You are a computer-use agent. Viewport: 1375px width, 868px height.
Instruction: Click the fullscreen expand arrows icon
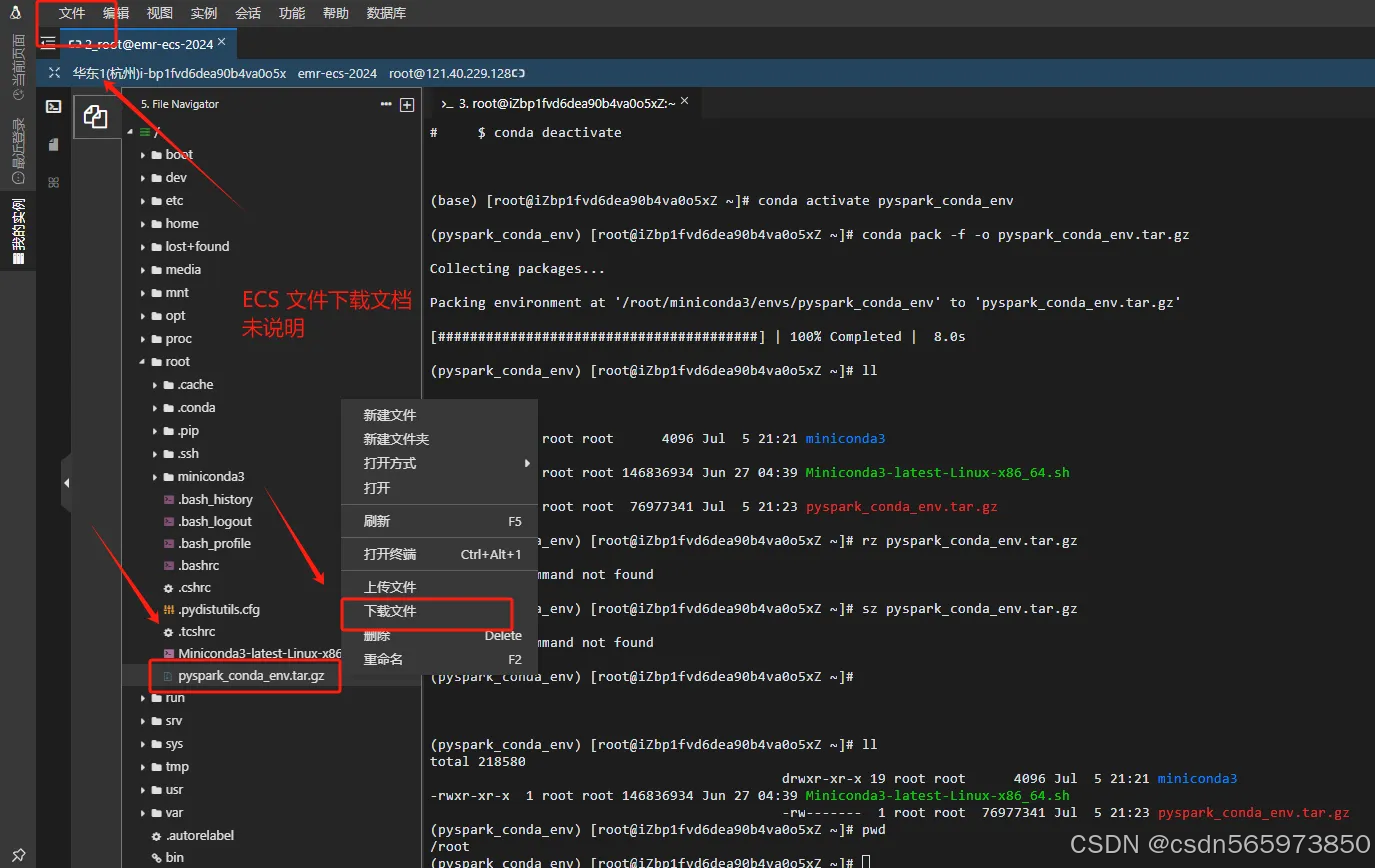(x=54, y=73)
